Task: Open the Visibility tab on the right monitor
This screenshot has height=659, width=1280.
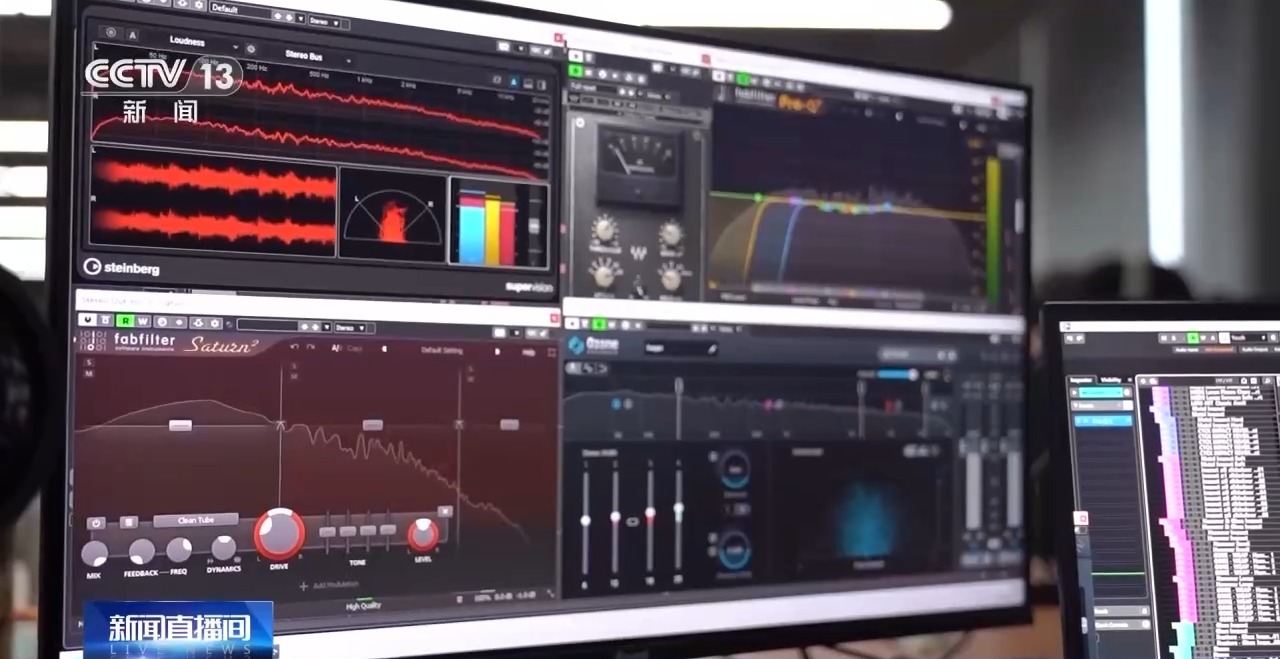Action: tap(1110, 379)
